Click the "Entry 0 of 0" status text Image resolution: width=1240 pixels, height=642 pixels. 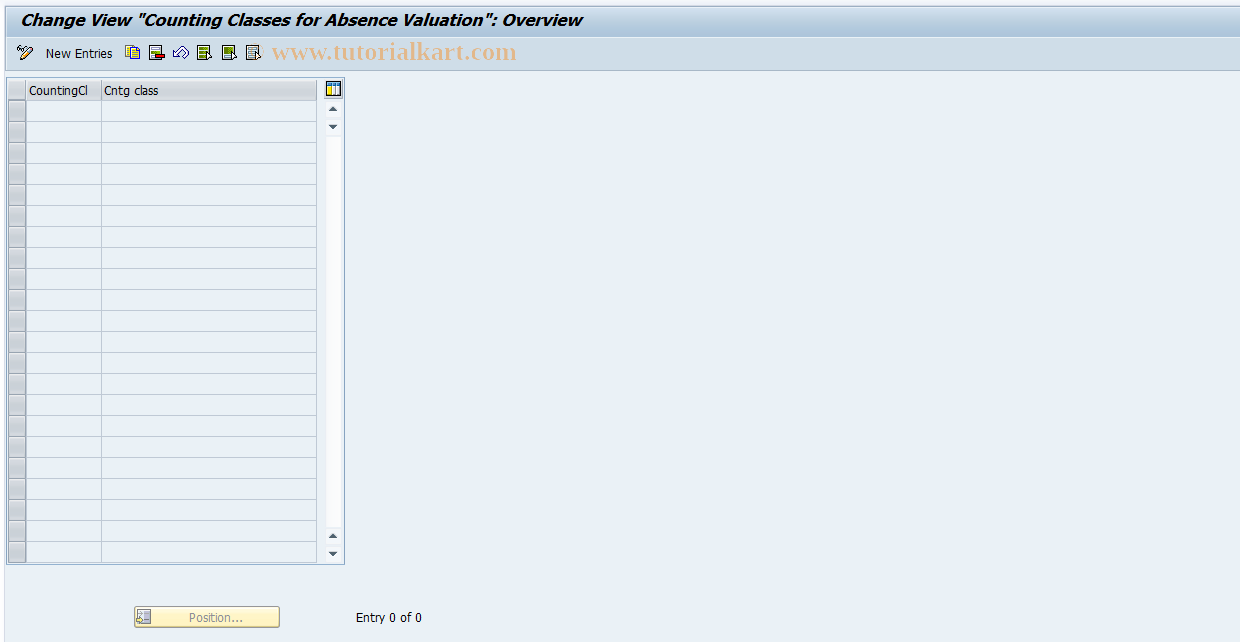point(389,618)
